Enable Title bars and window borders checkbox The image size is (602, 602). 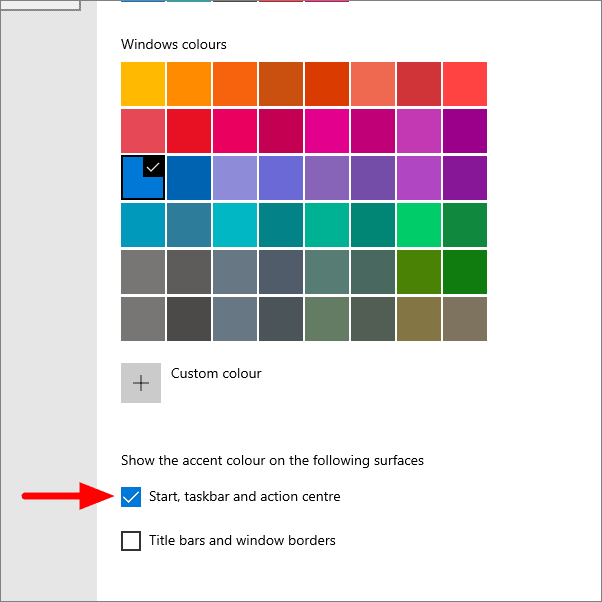click(x=131, y=541)
